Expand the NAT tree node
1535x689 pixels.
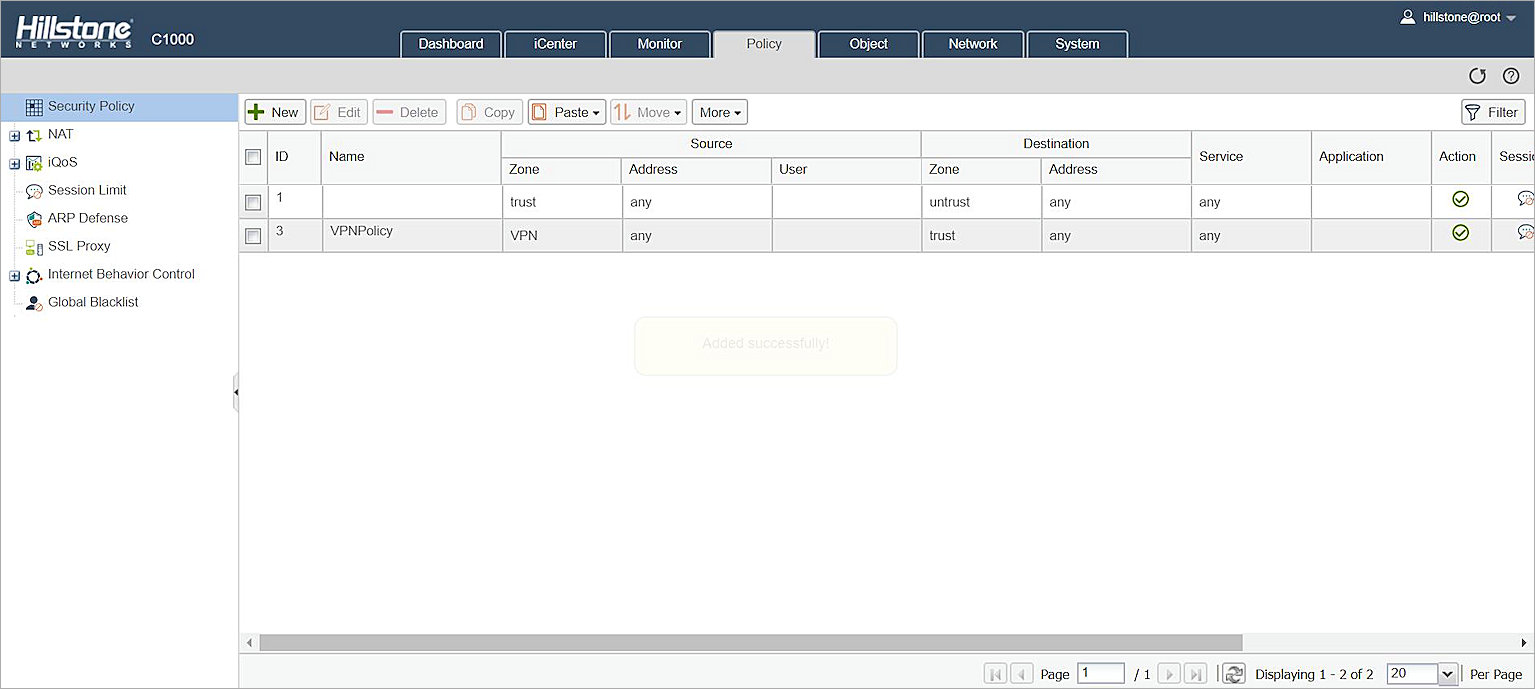tap(14, 135)
